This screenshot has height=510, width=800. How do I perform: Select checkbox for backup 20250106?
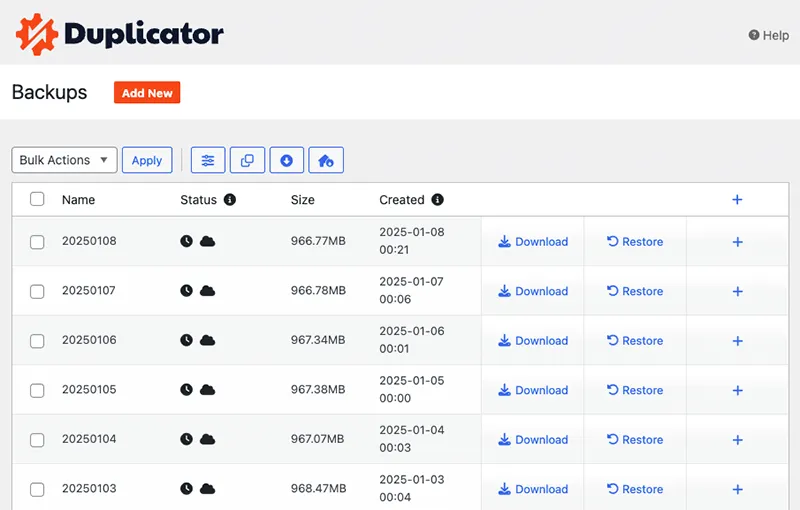pyautogui.click(x=37, y=341)
